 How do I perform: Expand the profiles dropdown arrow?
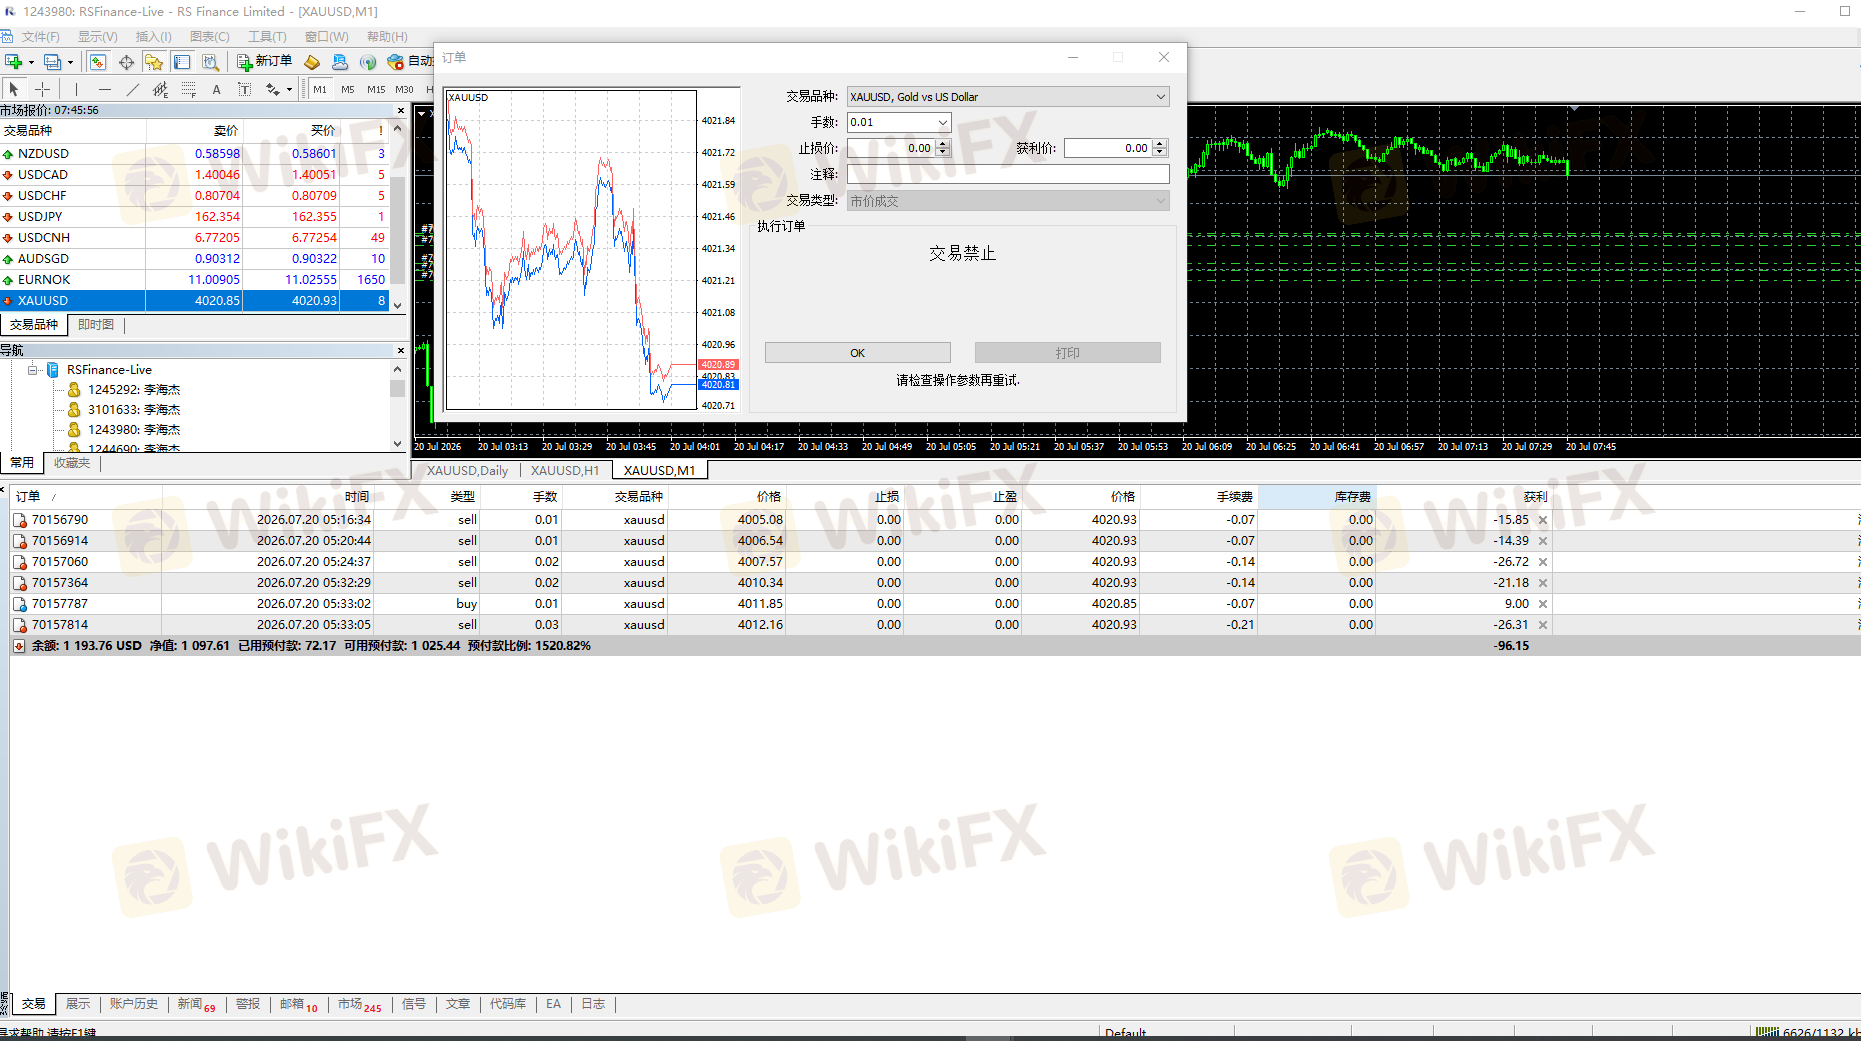[x=70, y=62]
